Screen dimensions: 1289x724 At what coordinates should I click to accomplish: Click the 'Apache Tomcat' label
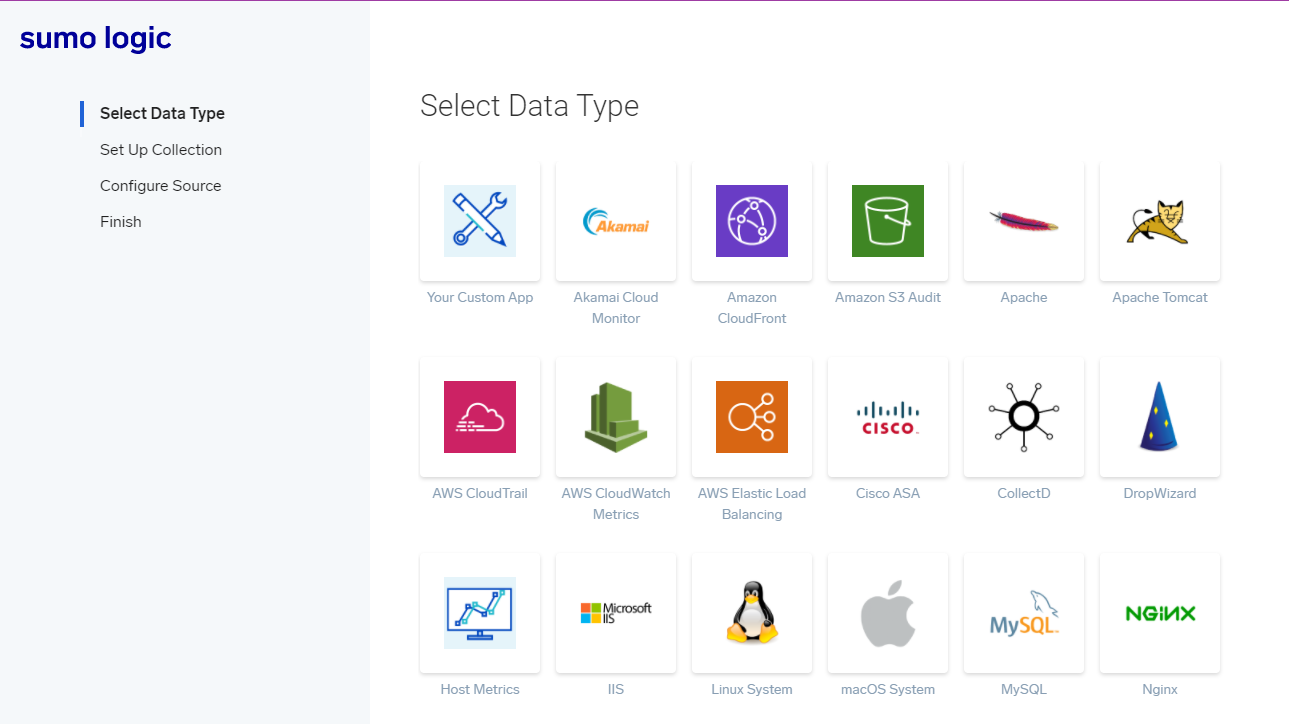tap(1160, 297)
